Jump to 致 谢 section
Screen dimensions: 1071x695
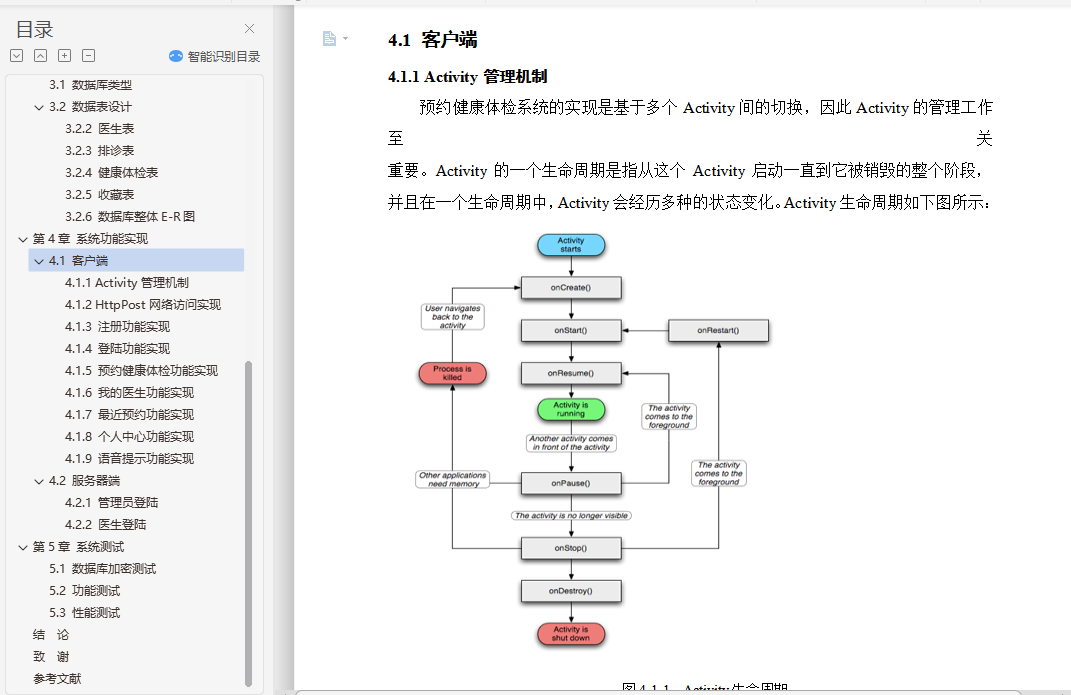51,657
